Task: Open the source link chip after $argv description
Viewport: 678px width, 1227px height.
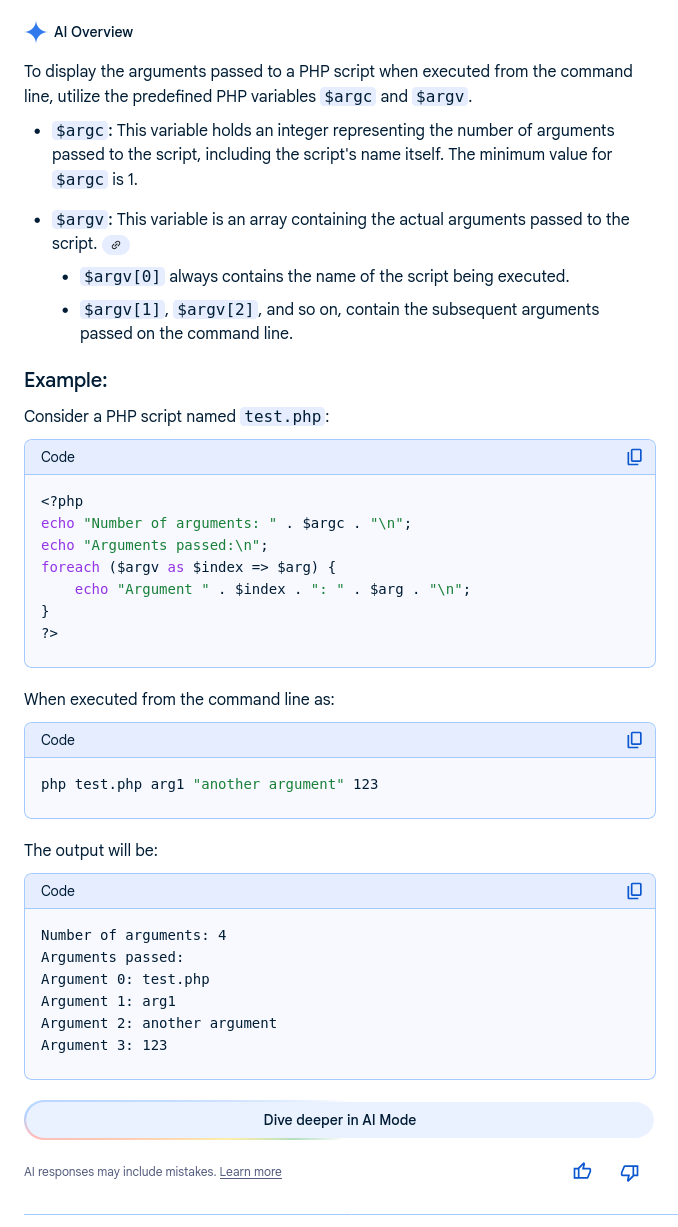Action: 116,244
